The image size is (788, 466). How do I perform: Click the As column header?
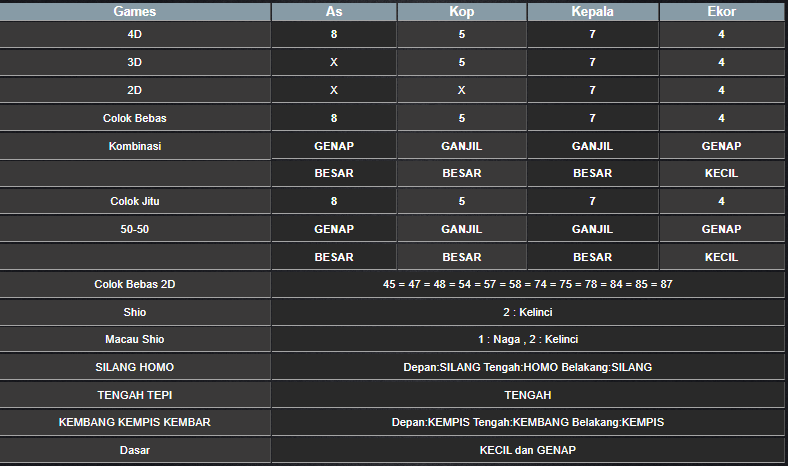tap(334, 12)
